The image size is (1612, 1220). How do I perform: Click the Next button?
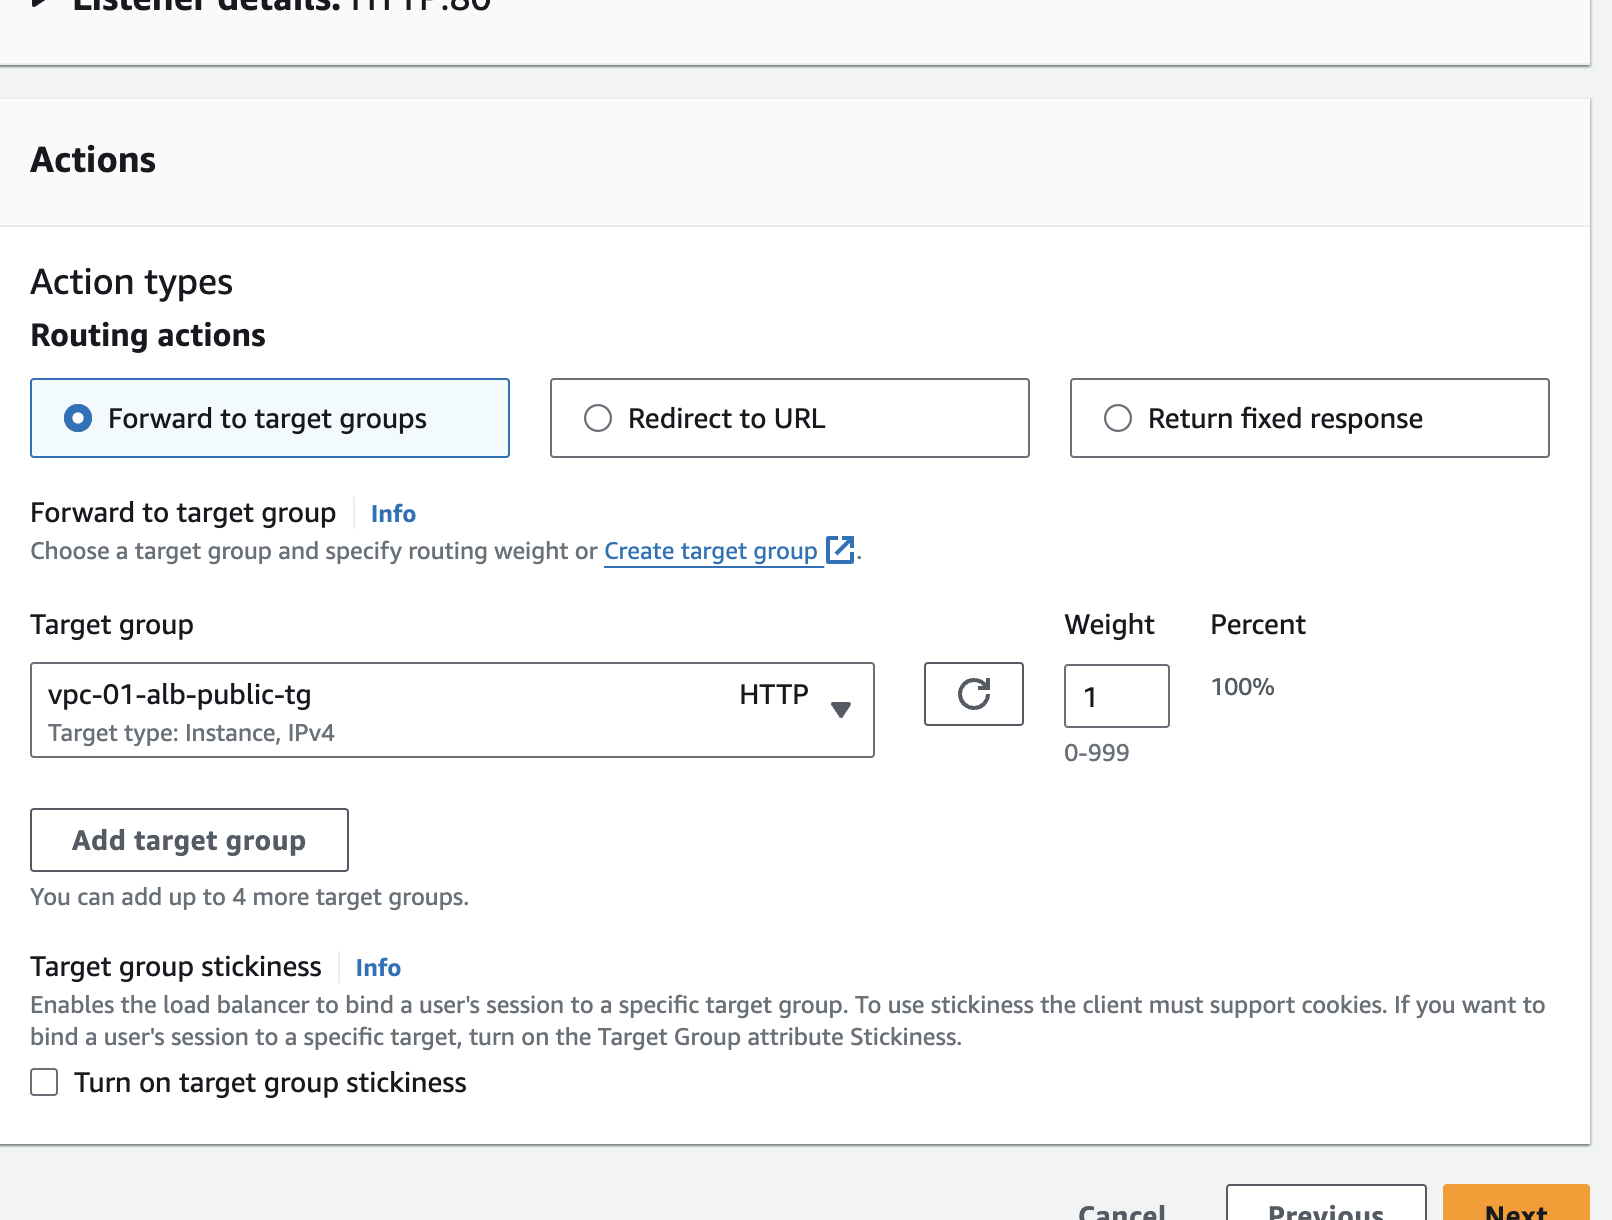[1515, 1208]
